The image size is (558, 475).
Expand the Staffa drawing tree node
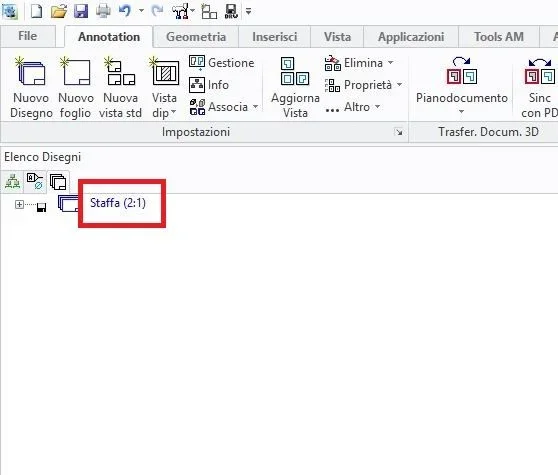pyautogui.click(x=19, y=205)
